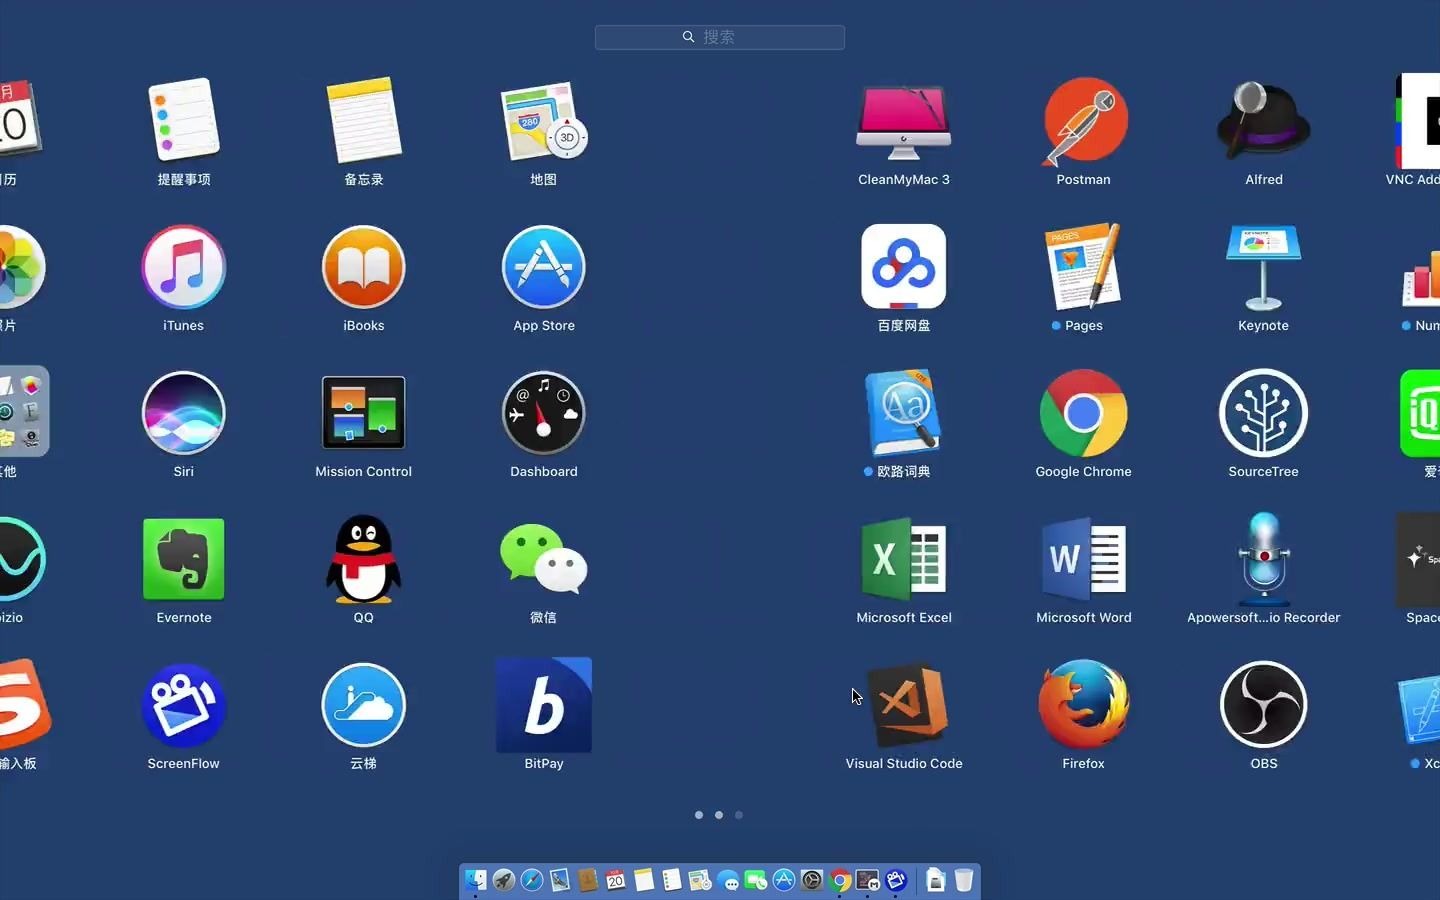Open Calendar in the Dock
1440x900 pixels.
616,879
